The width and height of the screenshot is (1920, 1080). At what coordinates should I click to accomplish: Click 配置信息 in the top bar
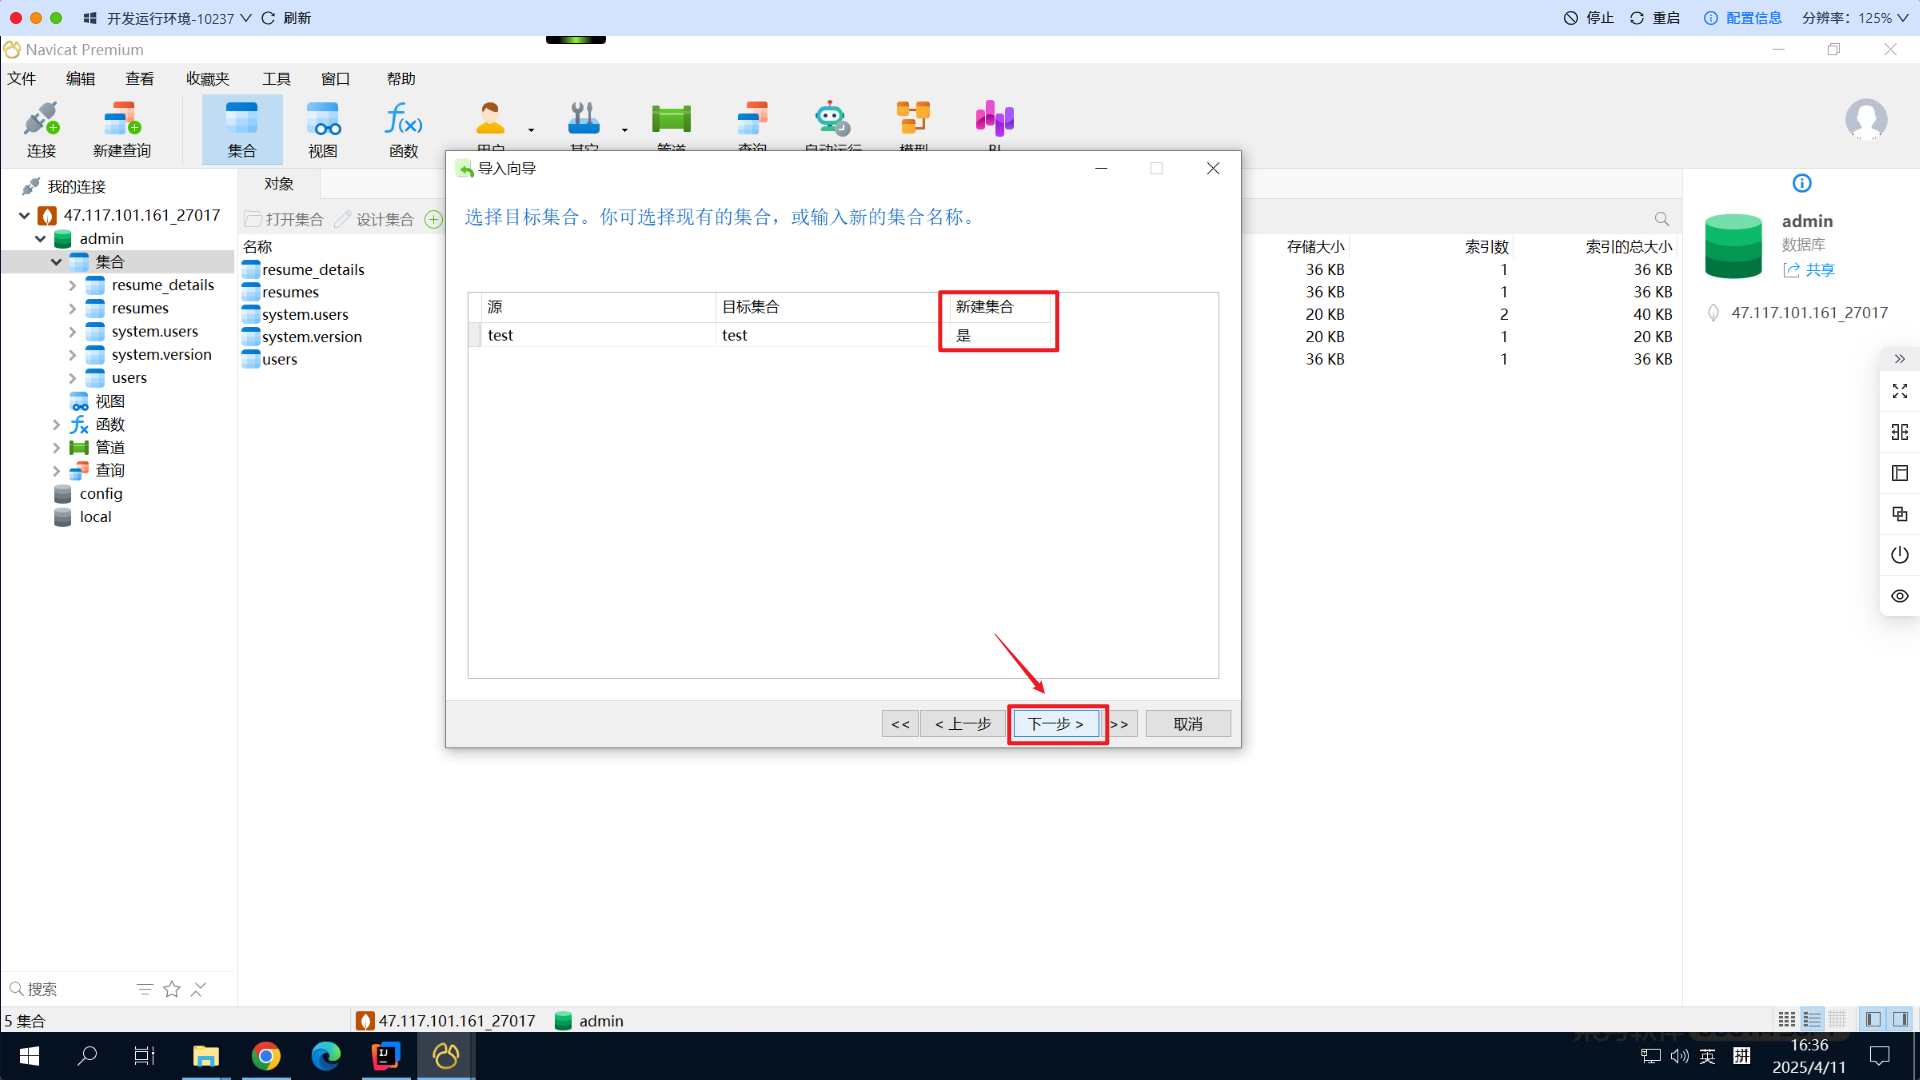[x=1743, y=18]
